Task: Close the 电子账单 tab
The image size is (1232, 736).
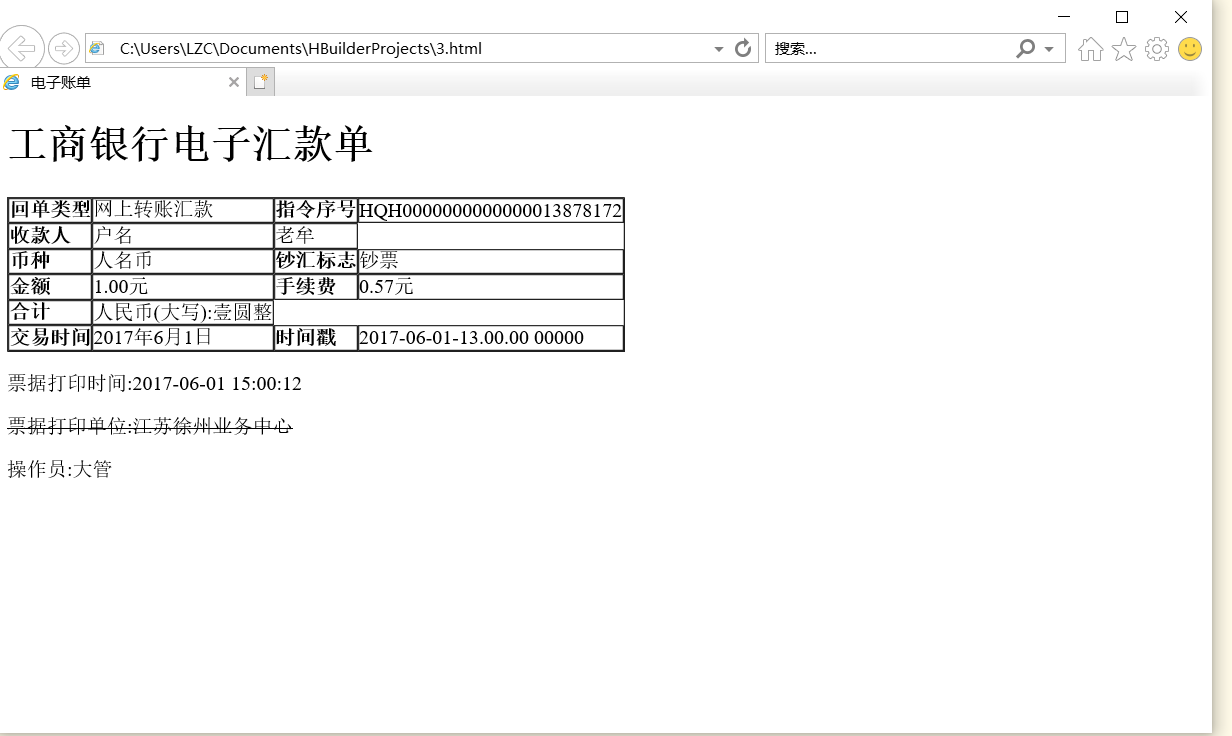Action: tap(234, 82)
